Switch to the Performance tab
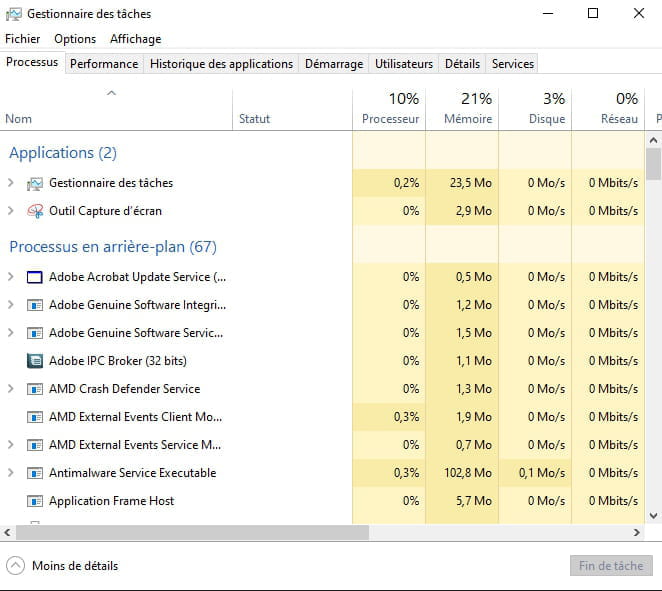 click(104, 64)
